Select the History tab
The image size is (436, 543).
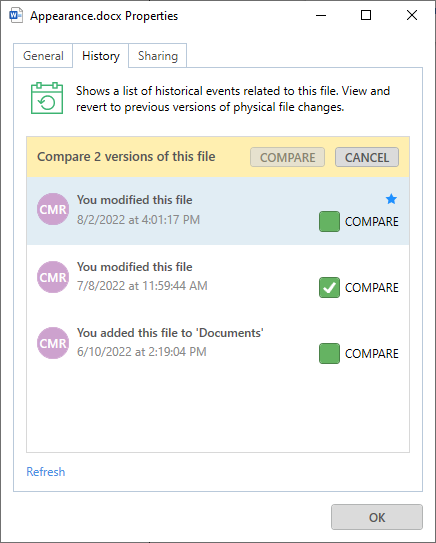coord(101,56)
